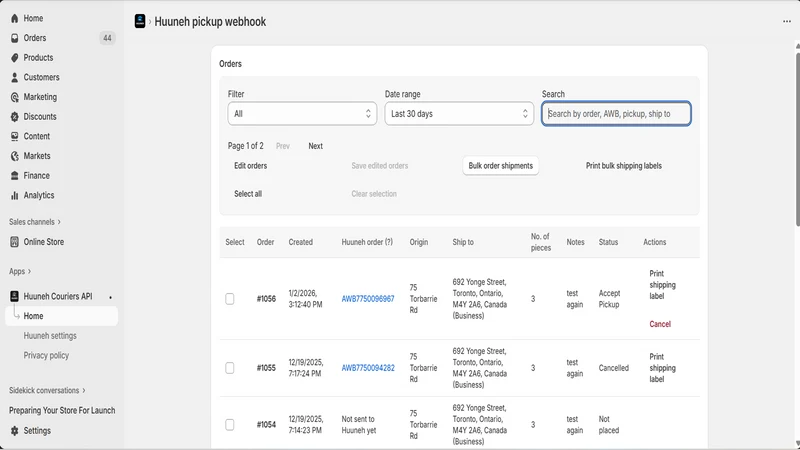Open the three-dot more menu

(x=787, y=21)
